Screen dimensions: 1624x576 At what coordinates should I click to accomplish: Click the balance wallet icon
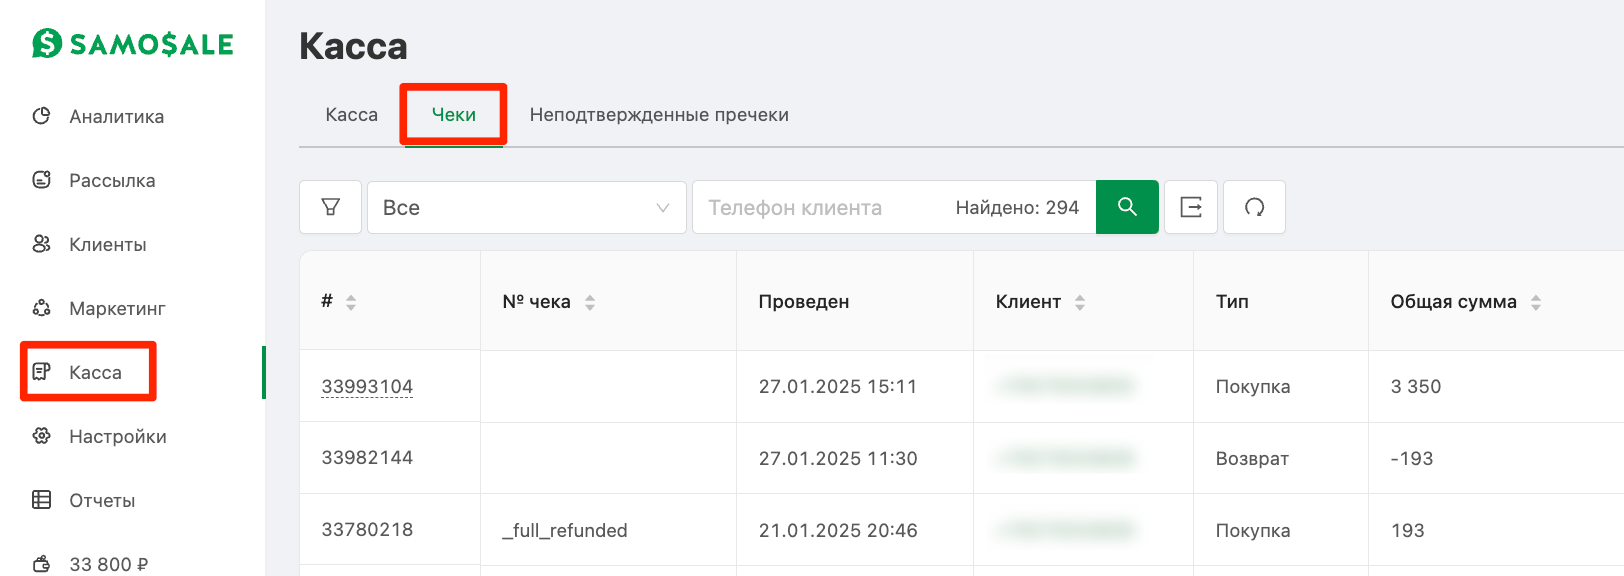tap(42, 564)
